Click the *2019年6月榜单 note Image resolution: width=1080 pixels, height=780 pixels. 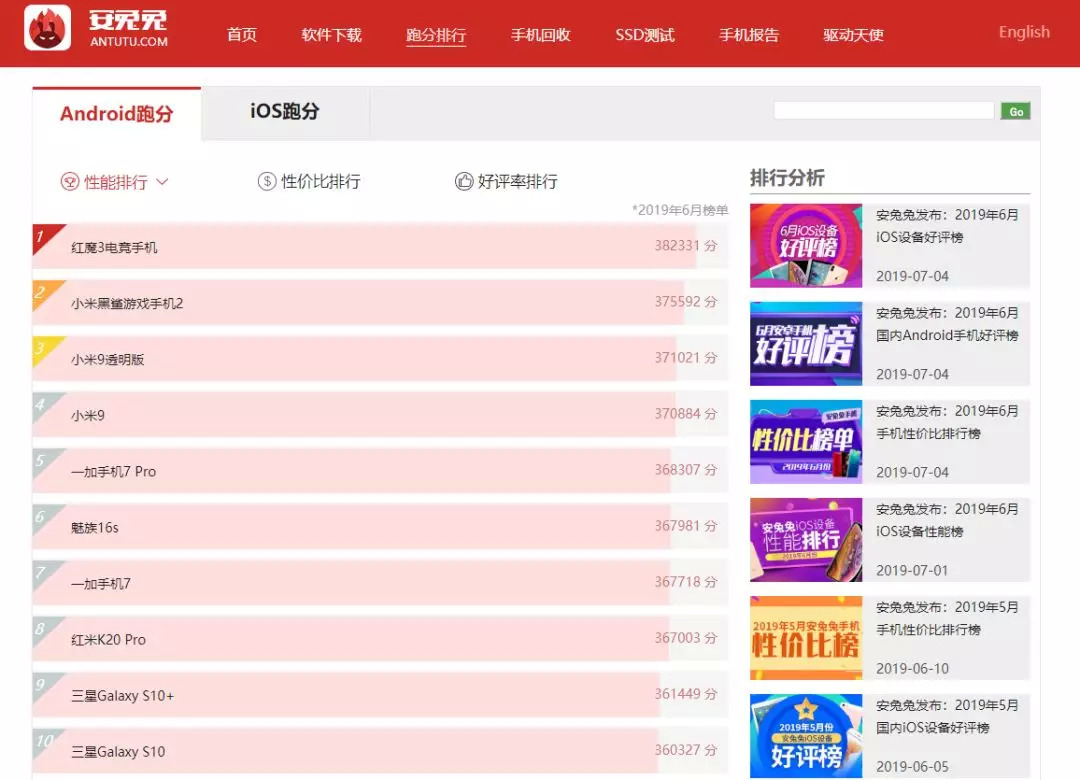[x=680, y=209]
